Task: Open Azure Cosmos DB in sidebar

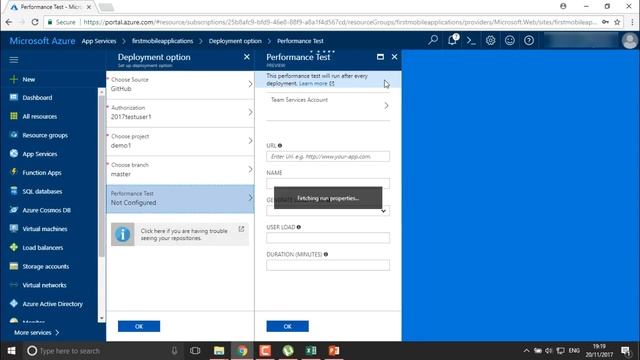Action: click(x=46, y=210)
